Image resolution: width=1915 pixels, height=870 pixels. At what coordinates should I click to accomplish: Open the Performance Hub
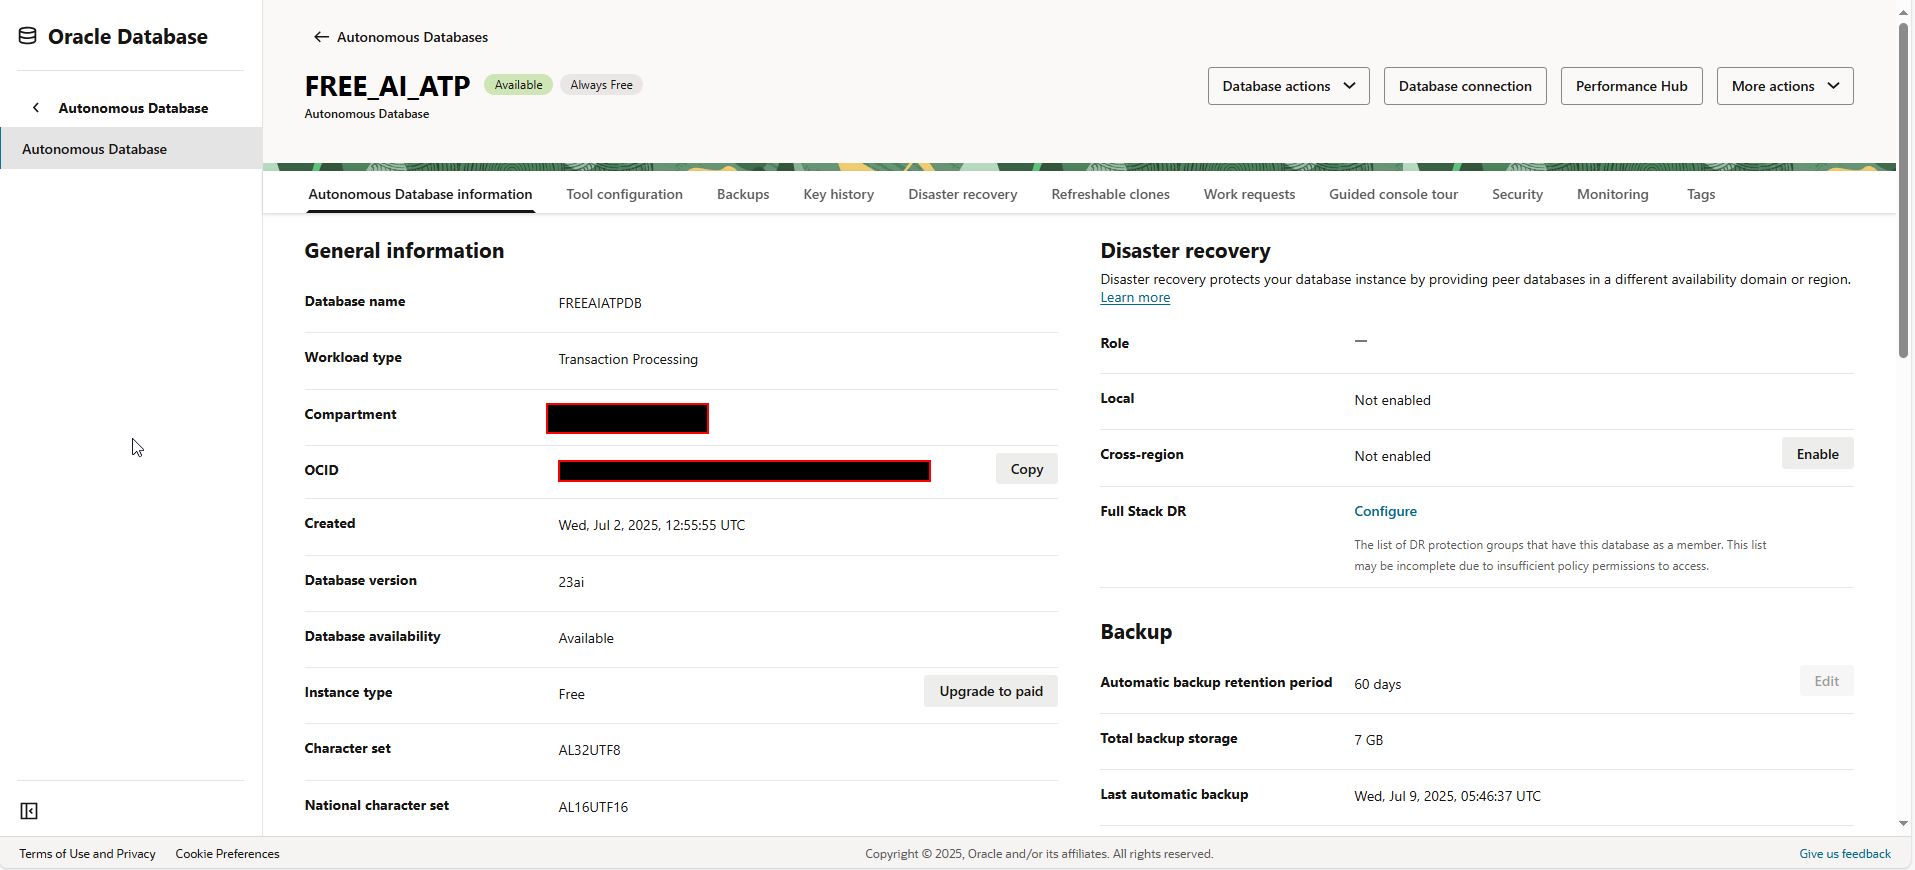(1631, 86)
